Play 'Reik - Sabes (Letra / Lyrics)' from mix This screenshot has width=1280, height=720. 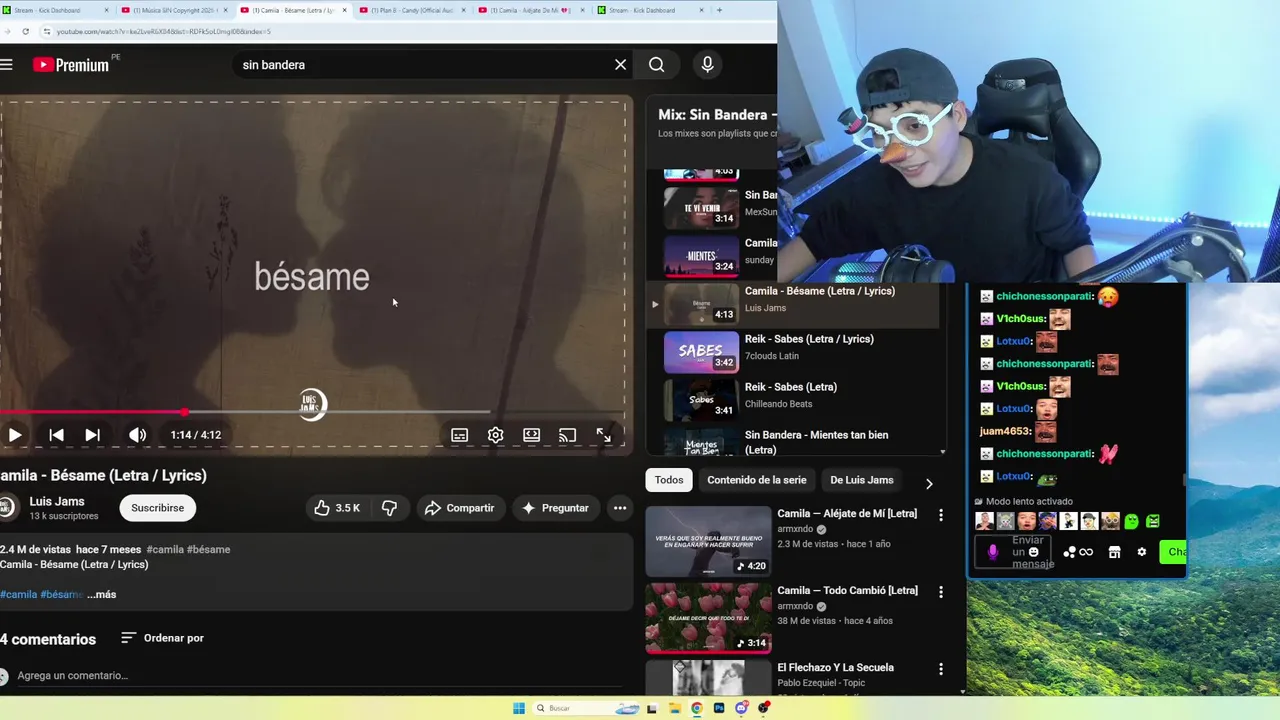(795, 351)
